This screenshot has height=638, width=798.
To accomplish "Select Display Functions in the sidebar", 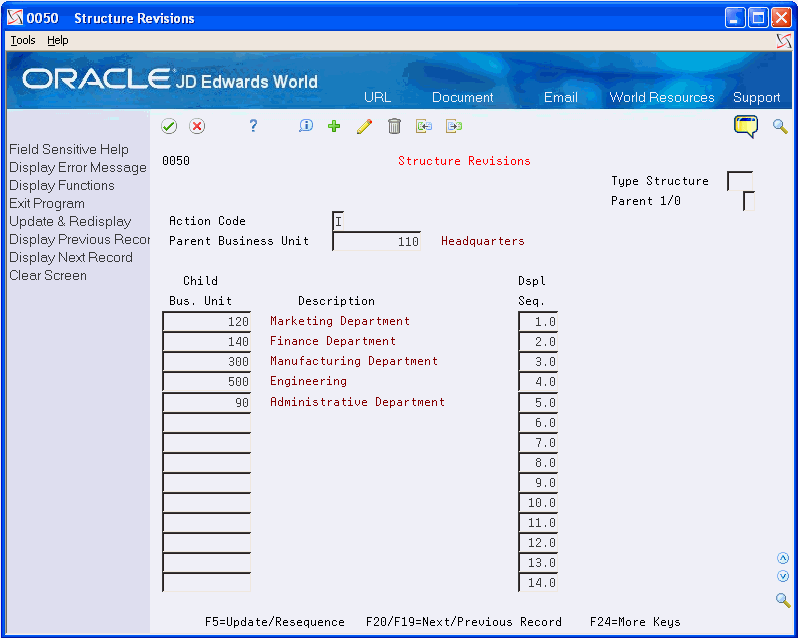I will [62, 185].
